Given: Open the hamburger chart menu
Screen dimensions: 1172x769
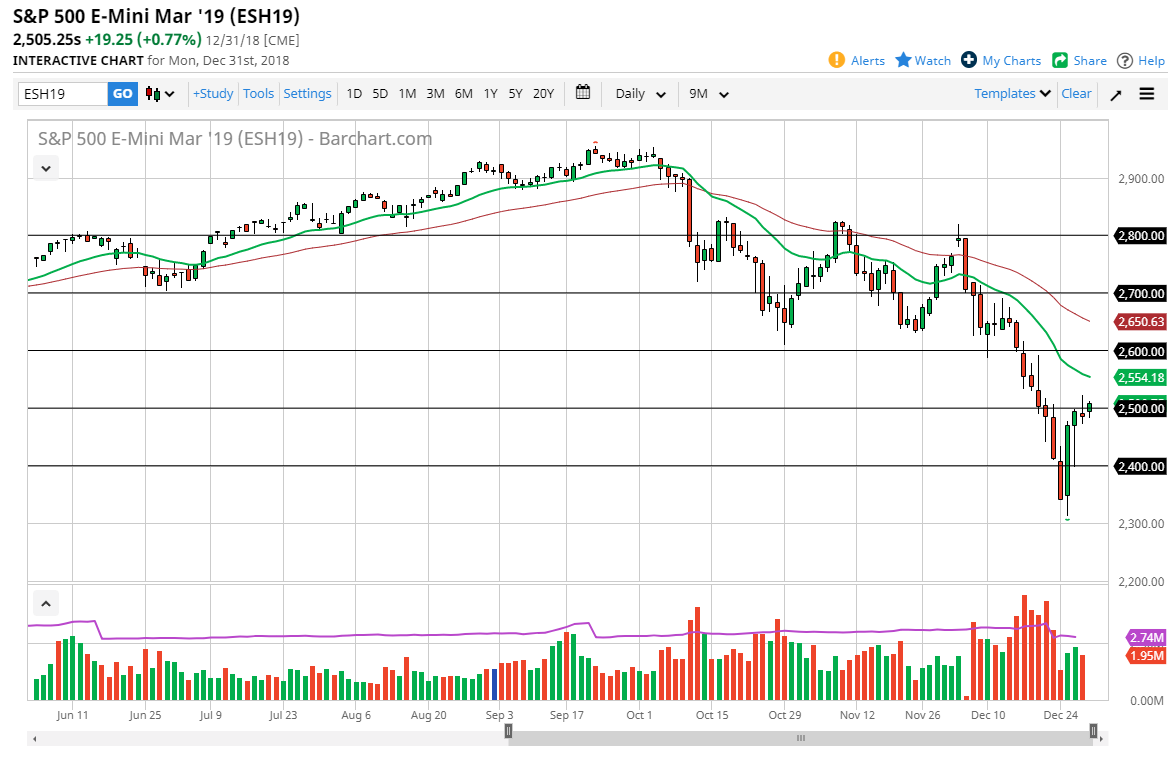Looking at the screenshot, I should coord(1146,93).
